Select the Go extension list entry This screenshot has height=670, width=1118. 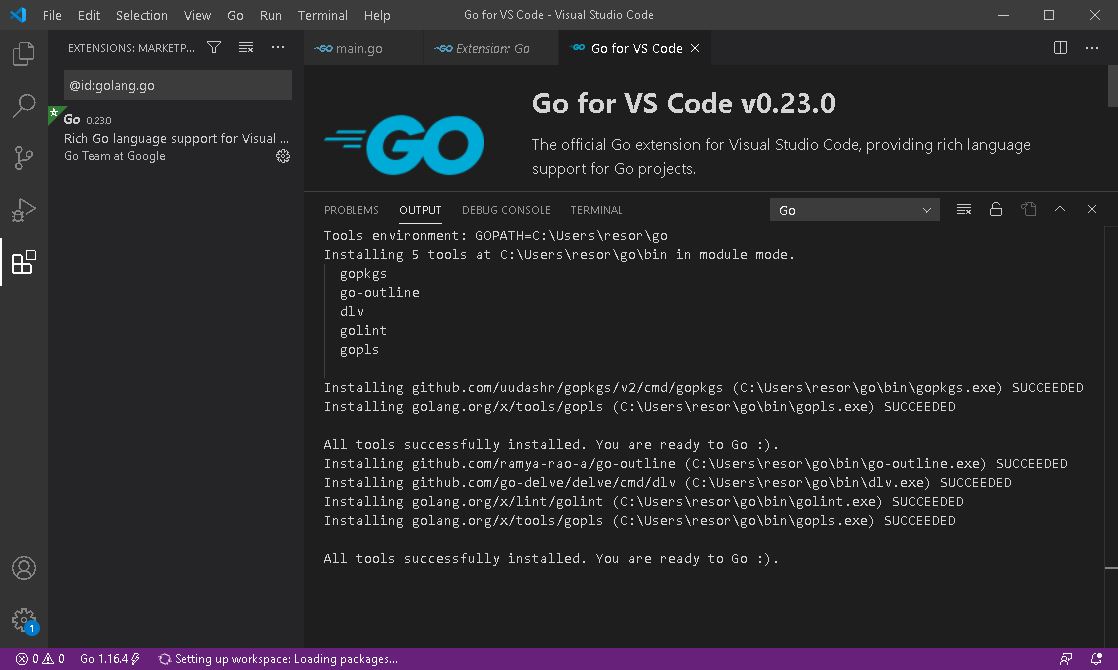click(x=176, y=138)
